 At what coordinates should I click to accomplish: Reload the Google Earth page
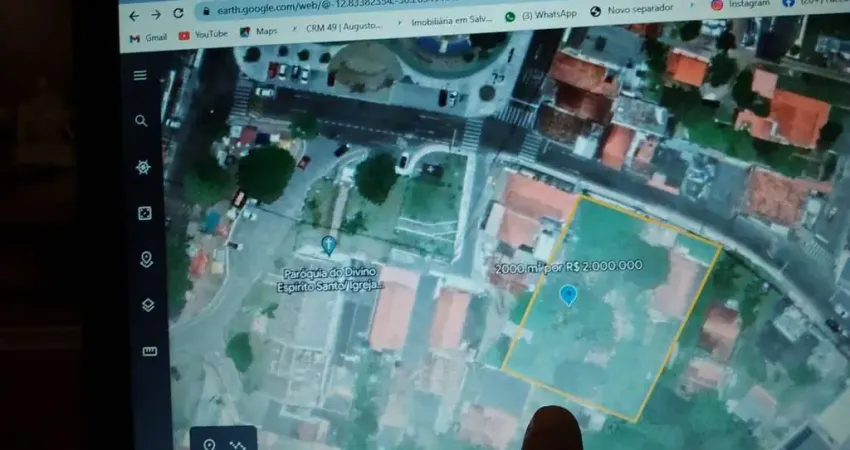pyautogui.click(x=178, y=13)
